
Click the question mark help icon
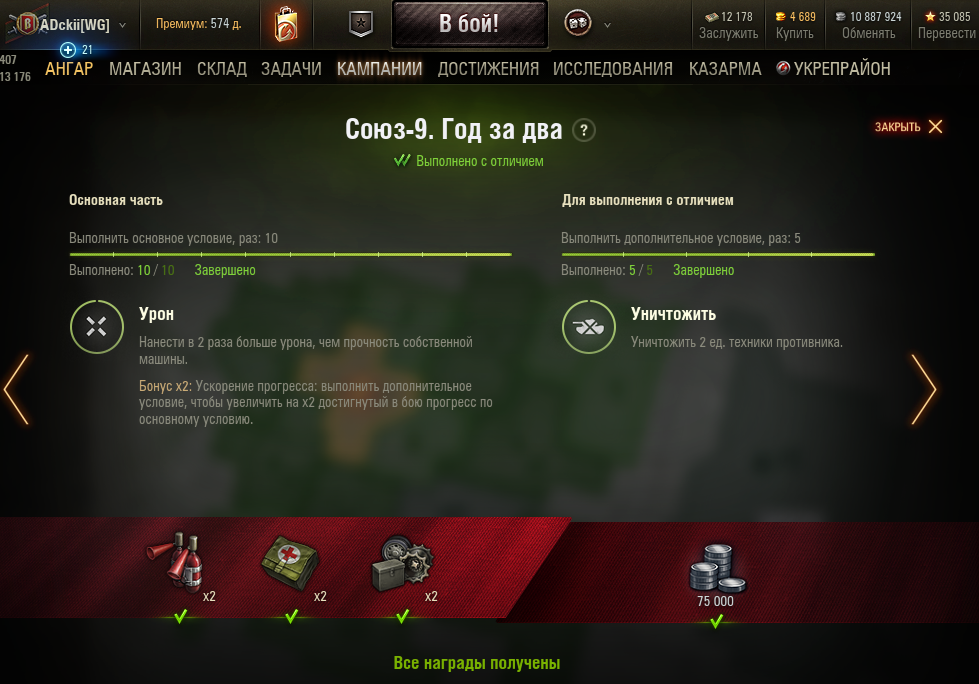tap(584, 130)
